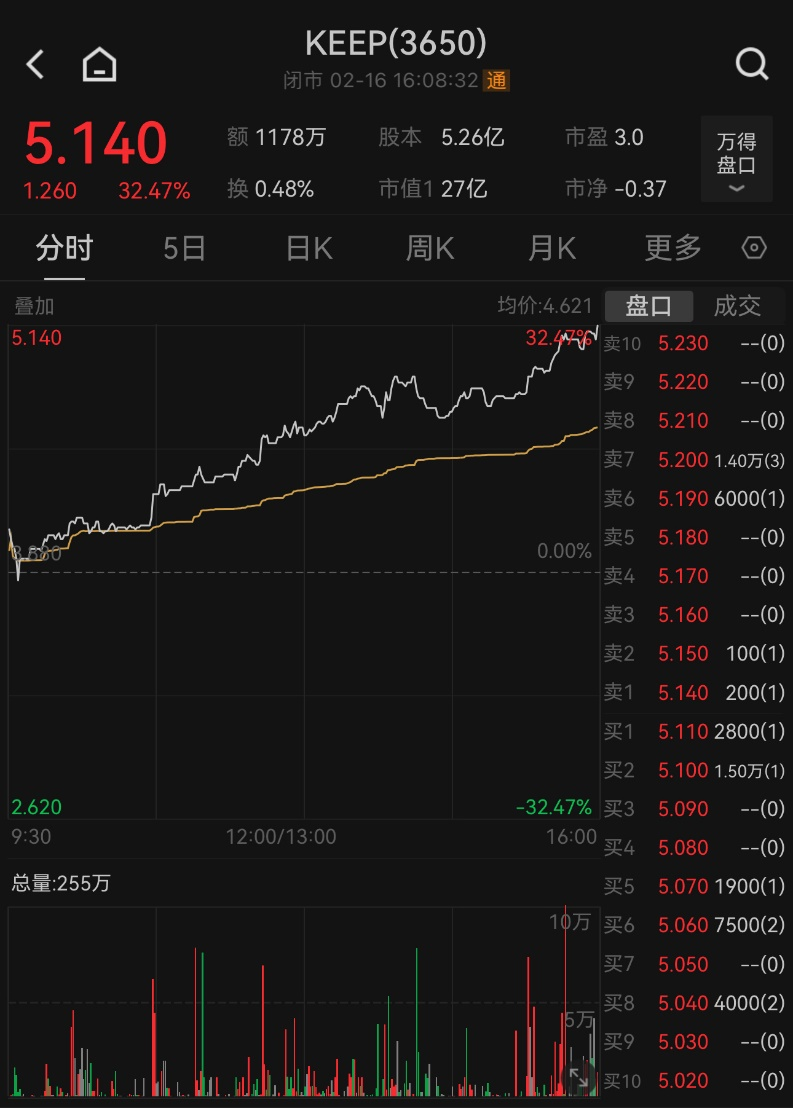Tap the volume bar chart
Image resolution: width=793 pixels, height=1108 pixels.
point(304,1001)
